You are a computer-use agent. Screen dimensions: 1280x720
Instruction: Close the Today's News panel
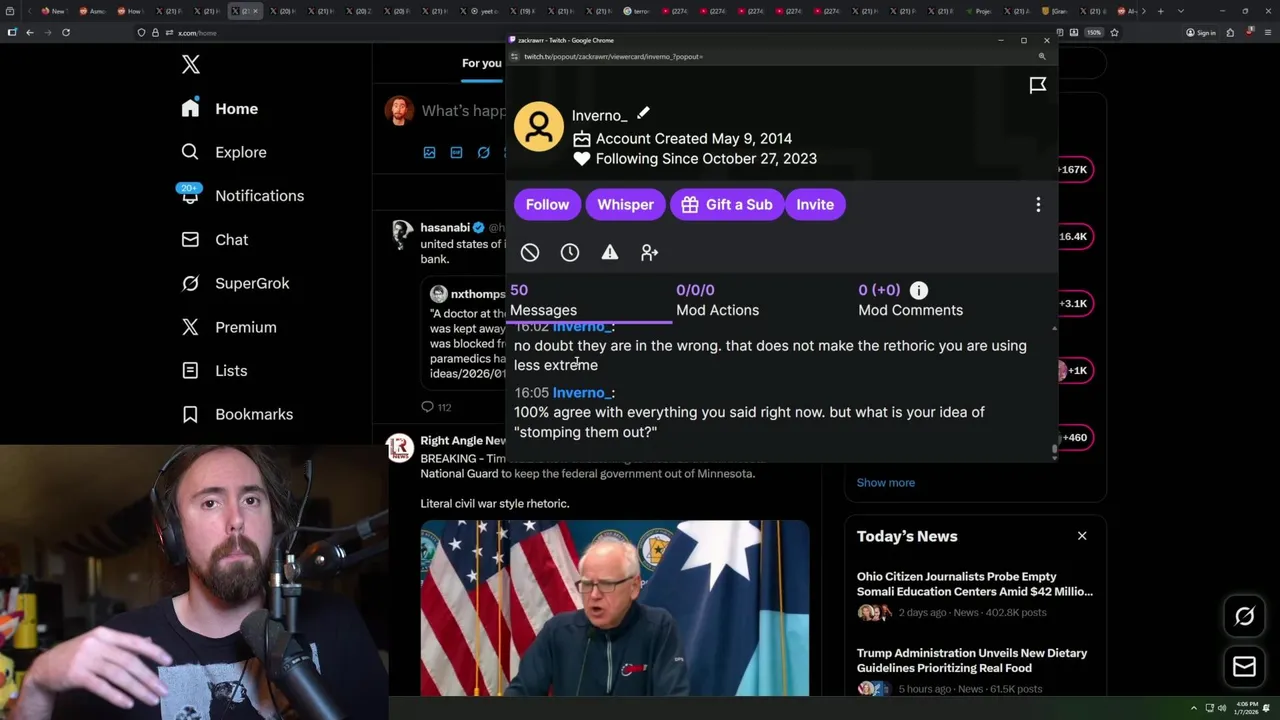(x=1082, y=536)
